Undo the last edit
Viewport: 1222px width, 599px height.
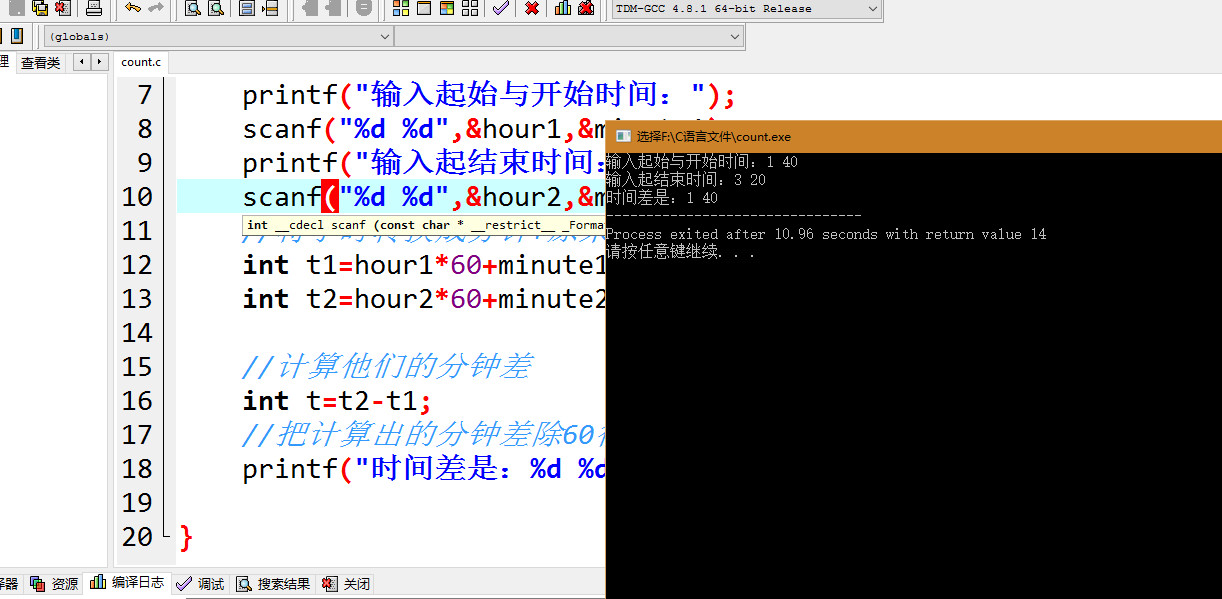[133, 8]
